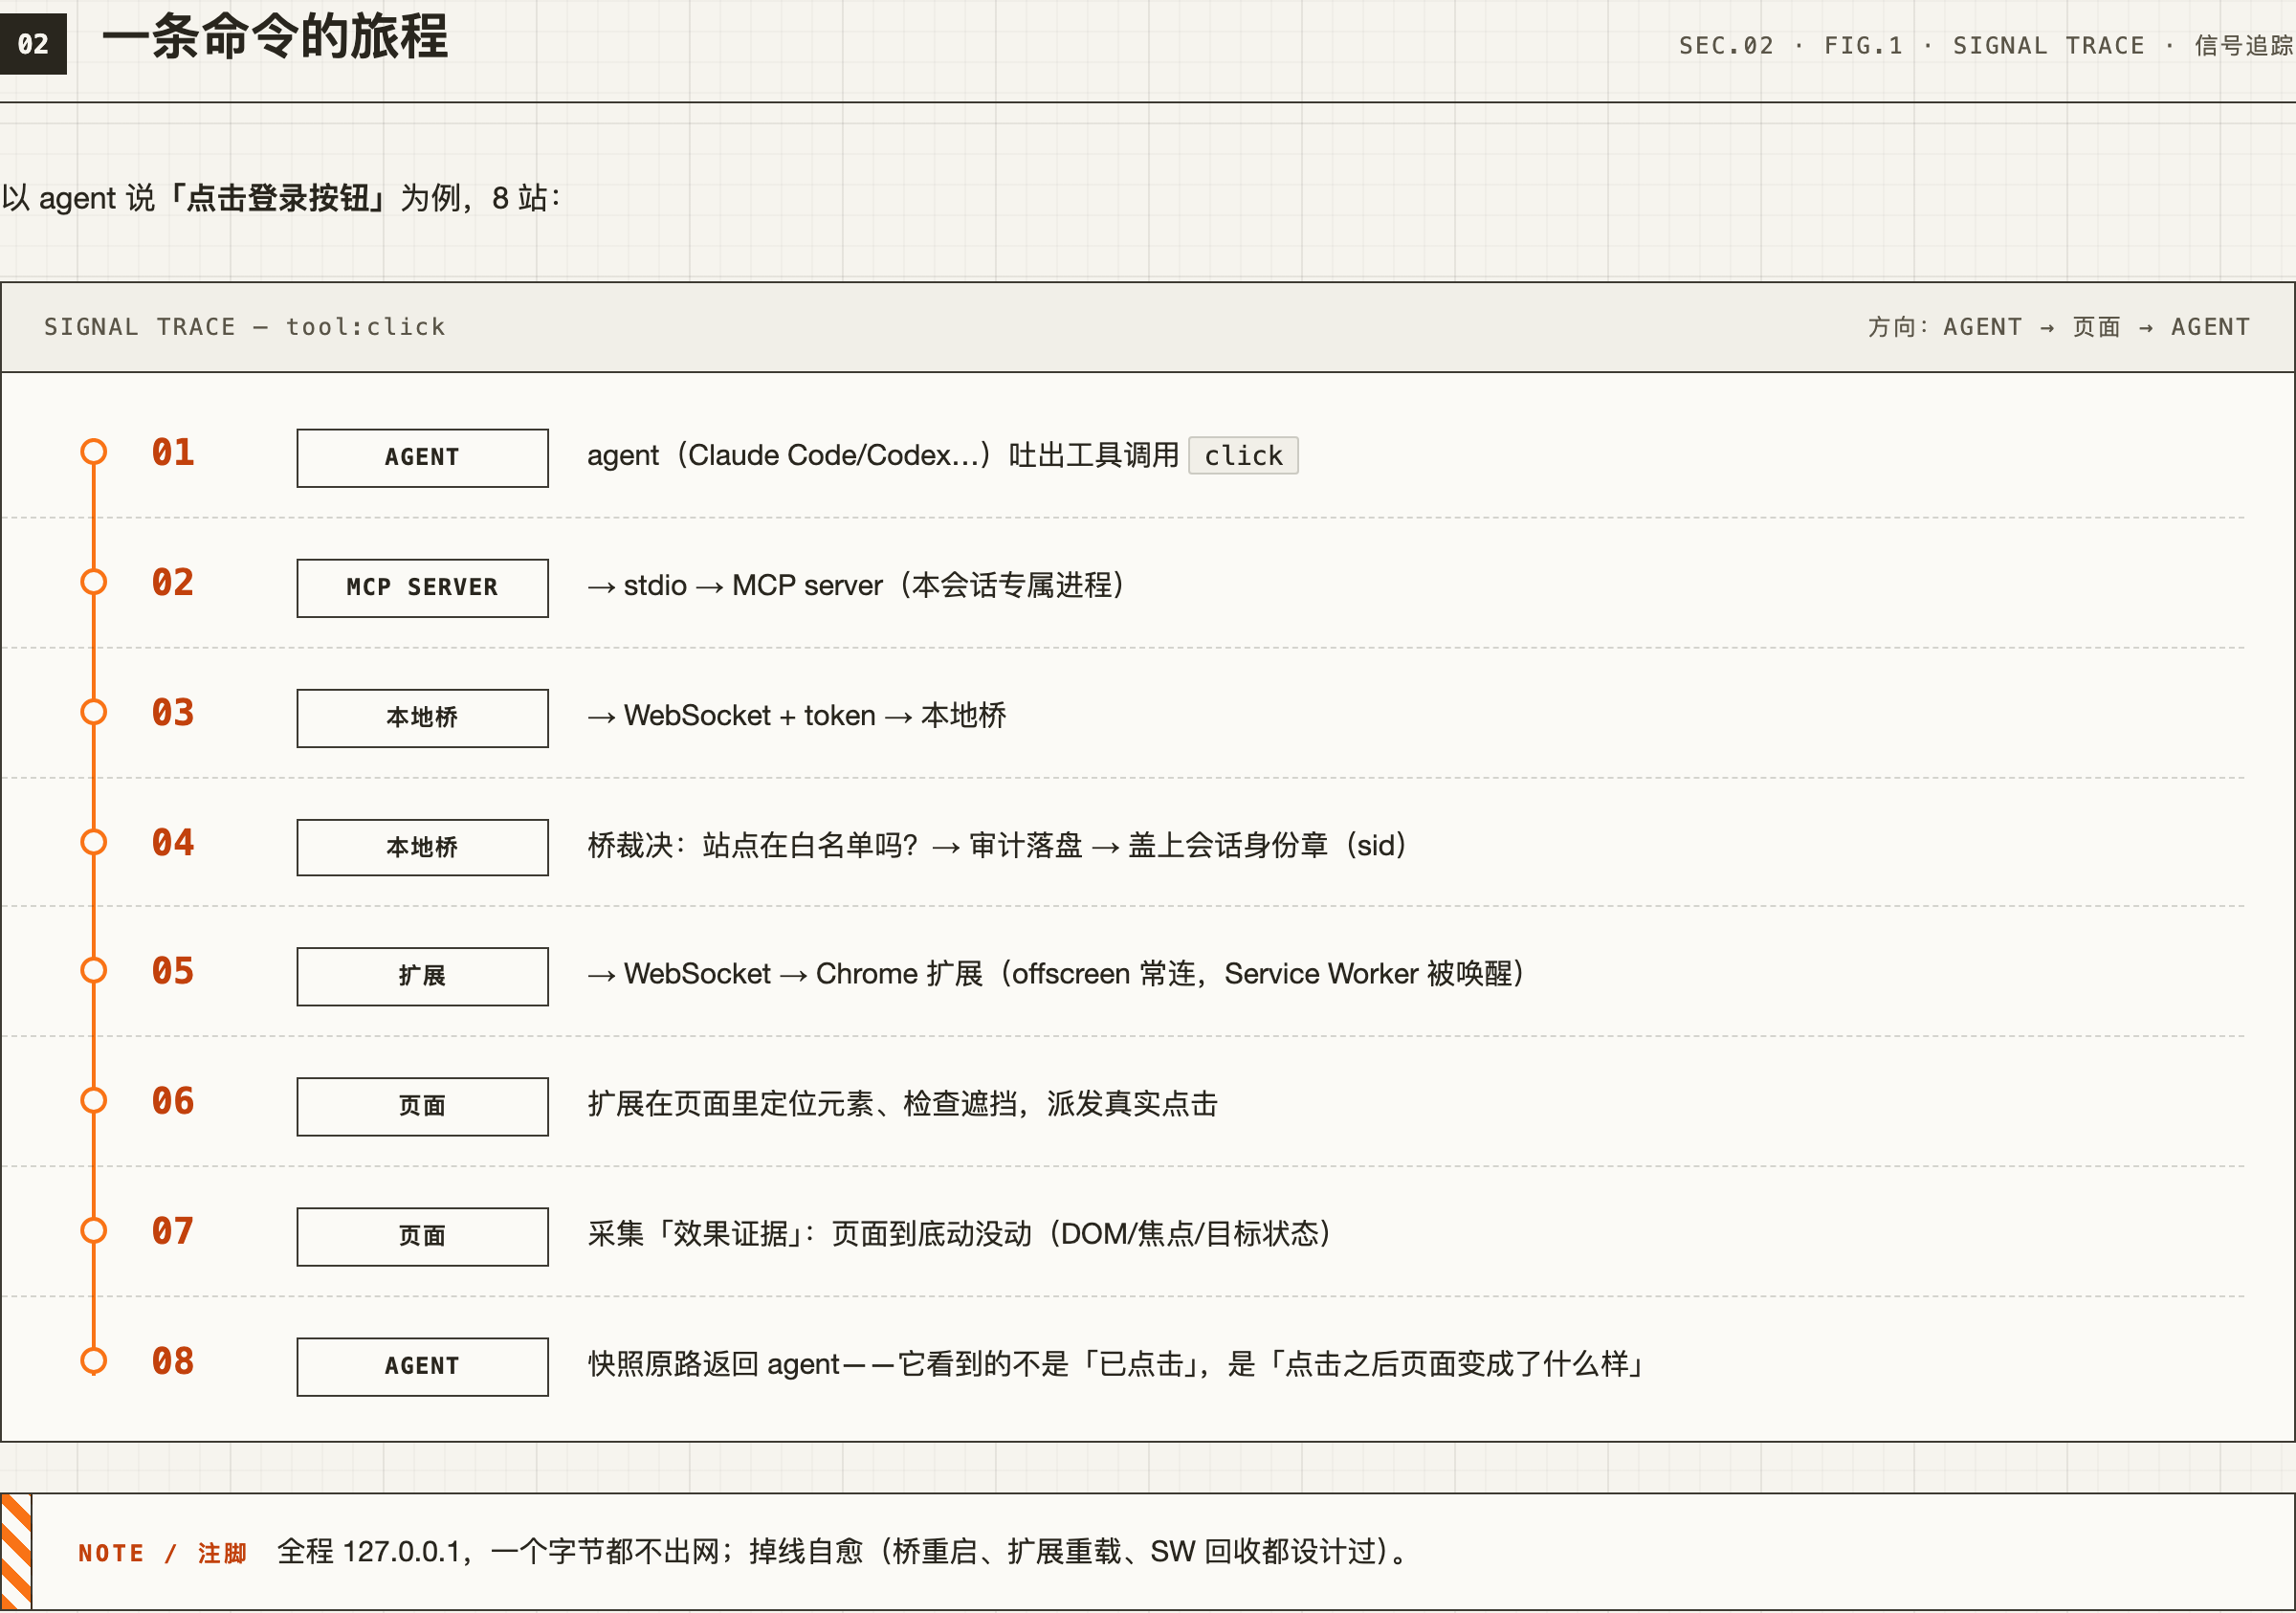Click the text → WebSocket + token → 本地桥
This screenshot has width=2296, height=1613.
797,716
